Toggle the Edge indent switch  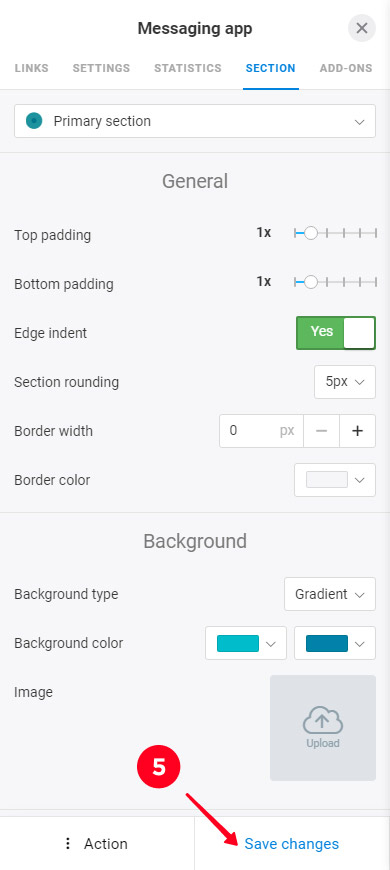(x=336, y=333)
